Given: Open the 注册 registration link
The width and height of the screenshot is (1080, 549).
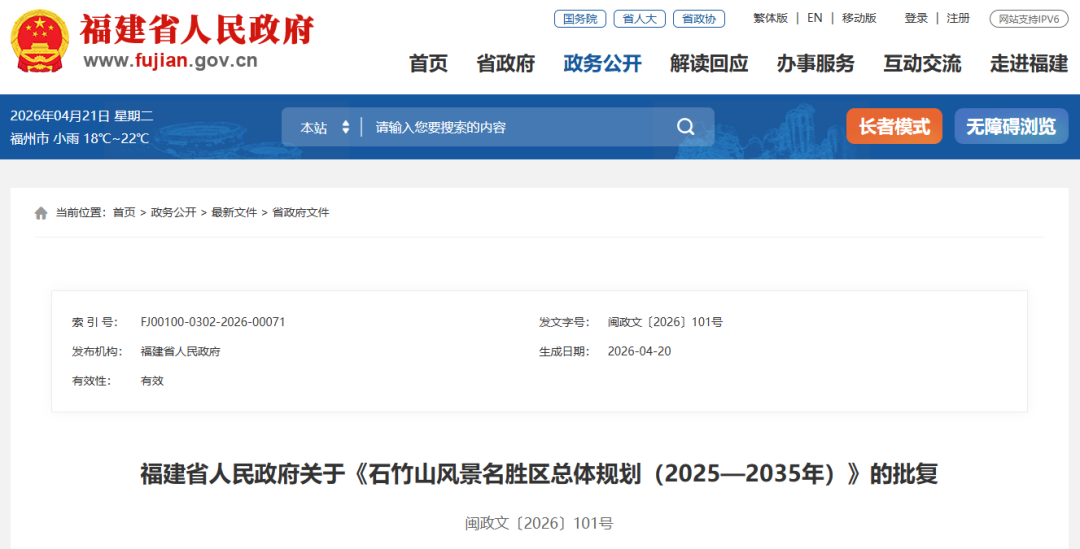Looking at the screenshot, I should (x=958, y=18).
